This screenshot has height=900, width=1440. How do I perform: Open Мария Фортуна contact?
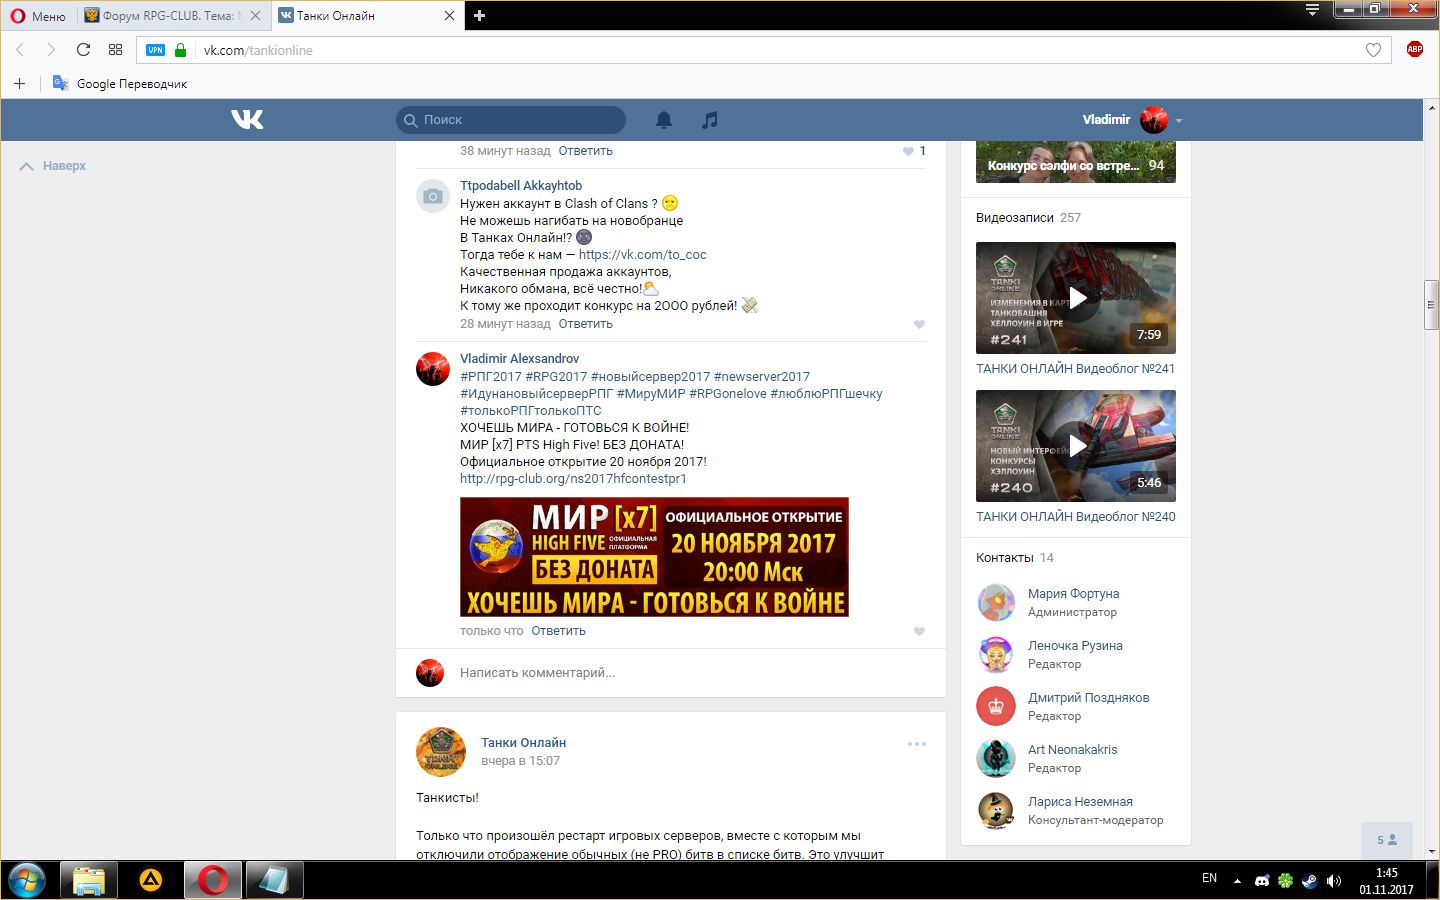click(x=1073, y=594)
